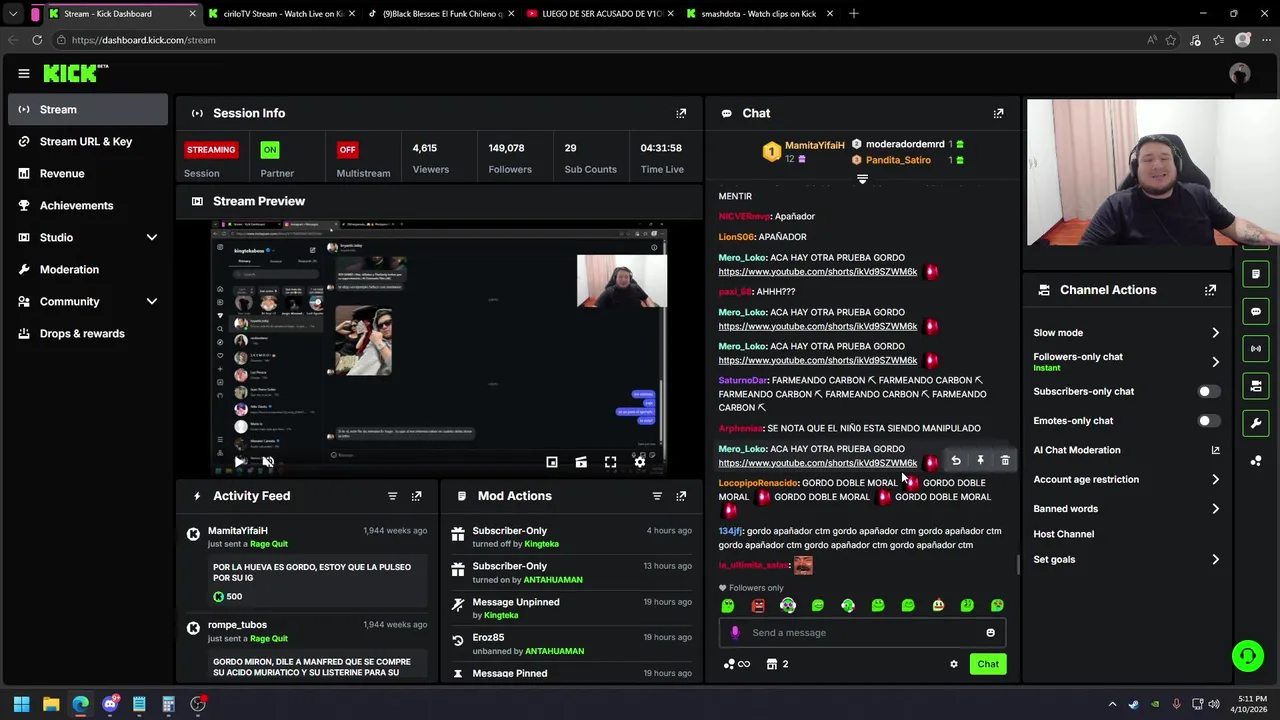1280x720 pixels.
Task: Pop out the Activity Feed panel
Action: point(417,496)
